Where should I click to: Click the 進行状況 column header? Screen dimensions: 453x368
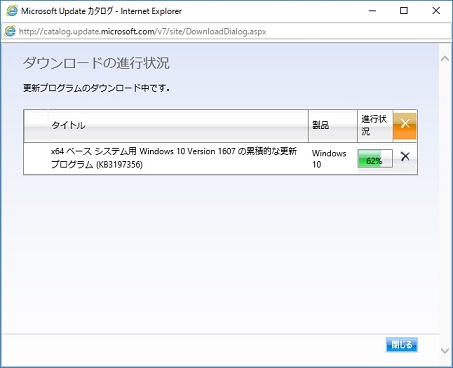(375, 126)
